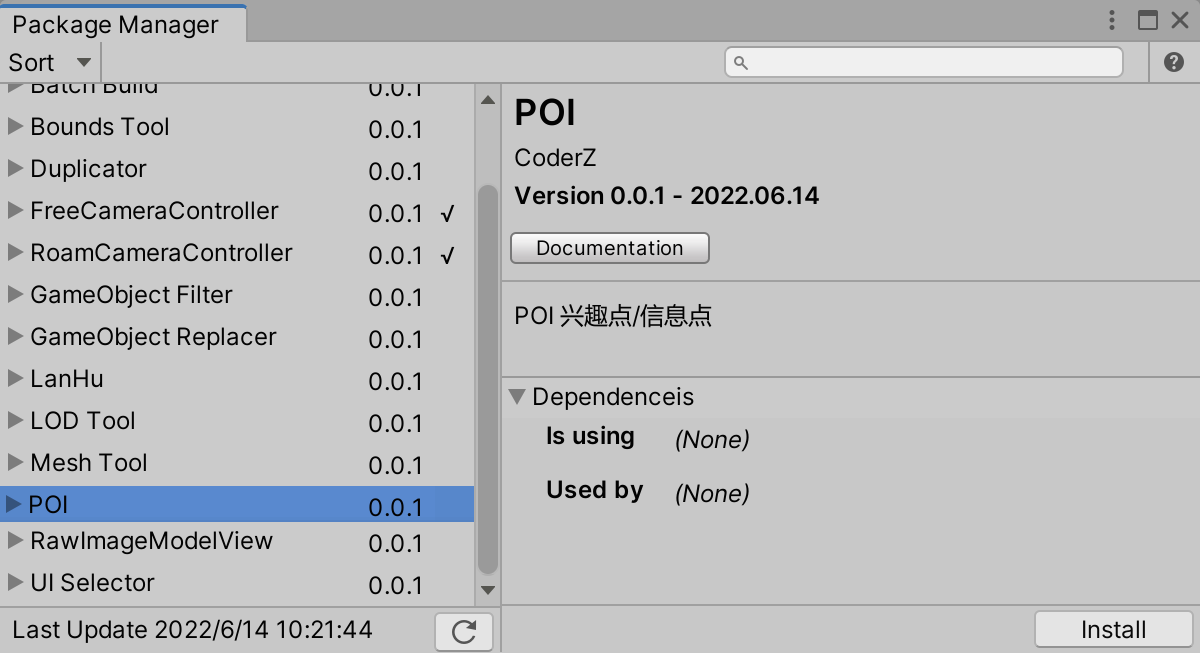The width and height of the screenshot is (1200, 653).
Task: Open the three-dot overflow menu
Action: tap(1111, 20)
